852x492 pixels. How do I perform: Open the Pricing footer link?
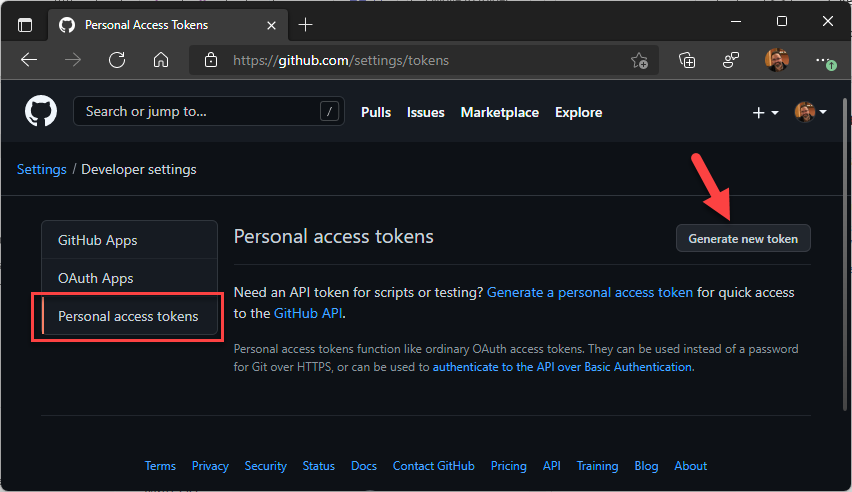click(509, 466)
